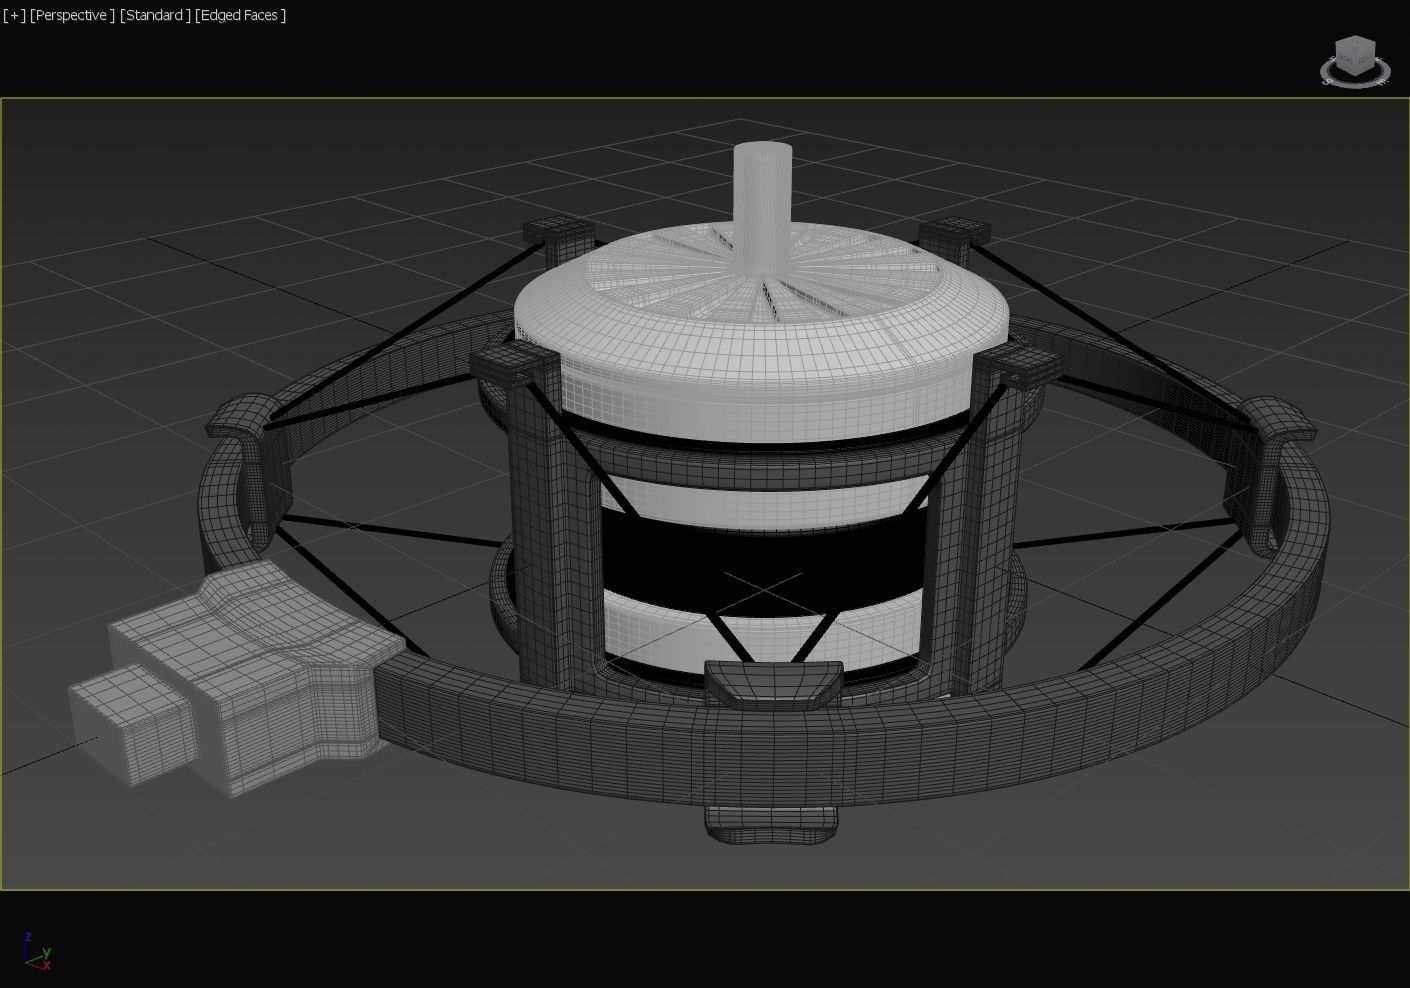Select the gray connector block object

(x=235, y=680)
